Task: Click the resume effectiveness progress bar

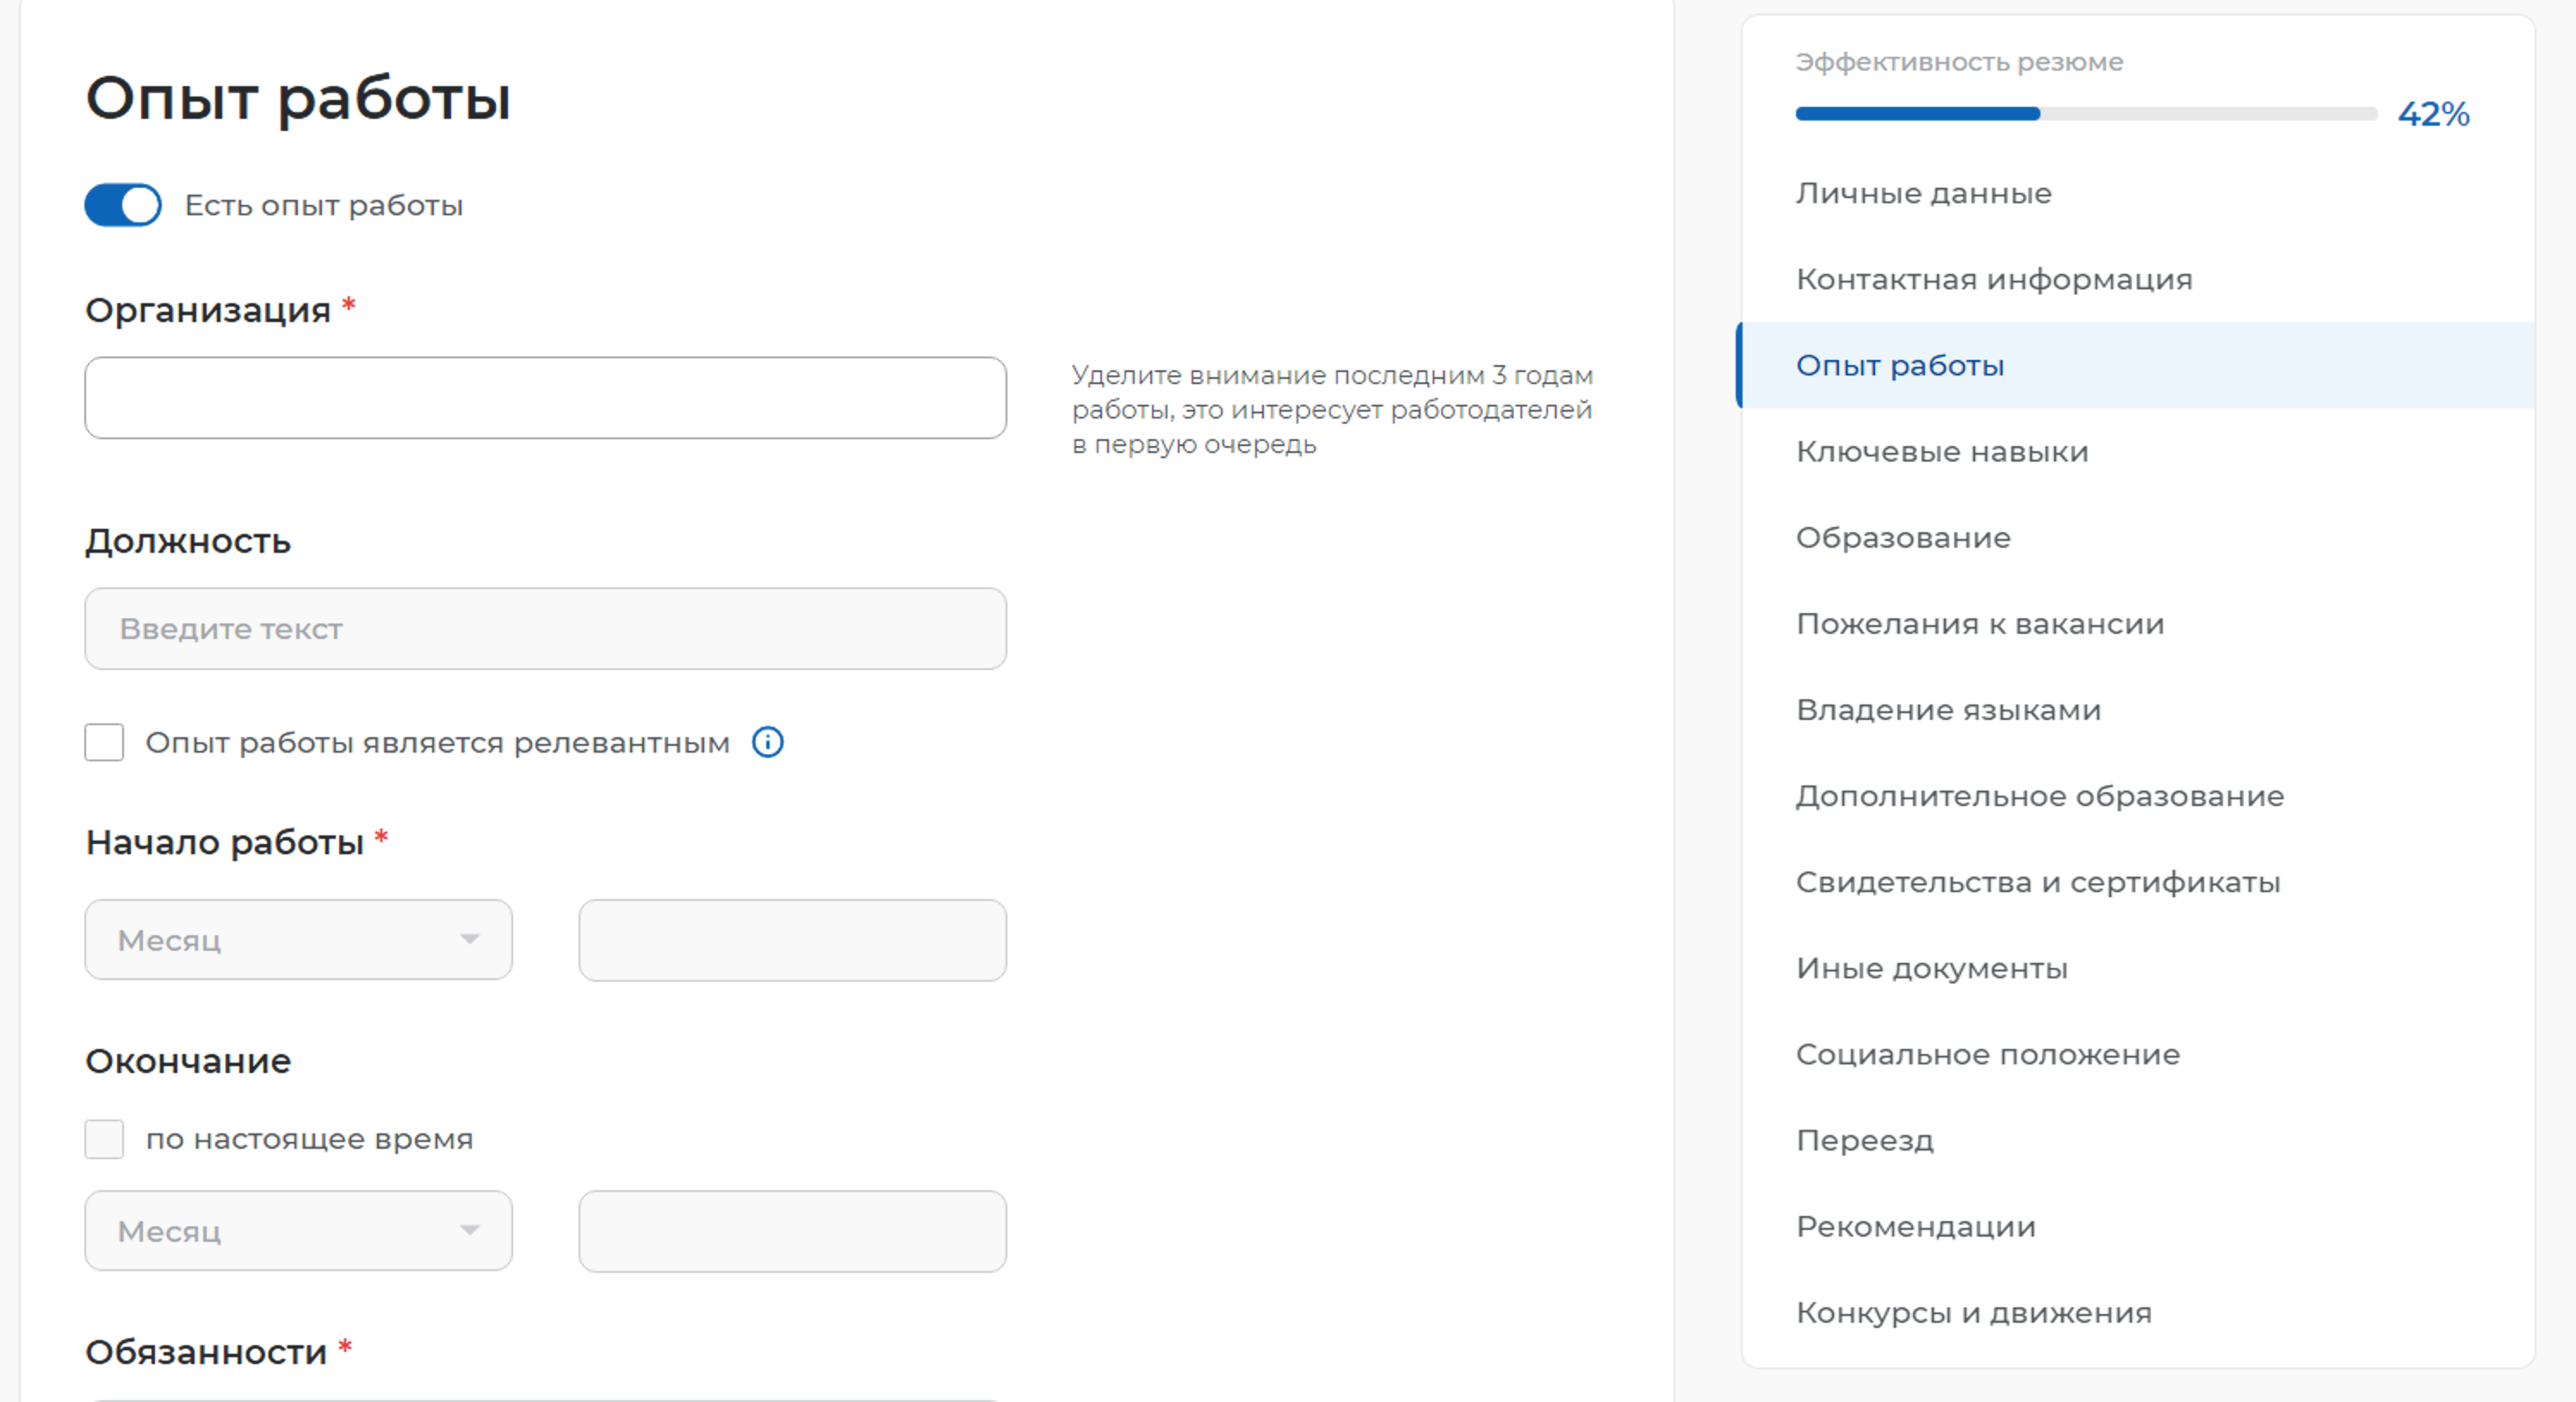Action: (x=2086, y=114)
